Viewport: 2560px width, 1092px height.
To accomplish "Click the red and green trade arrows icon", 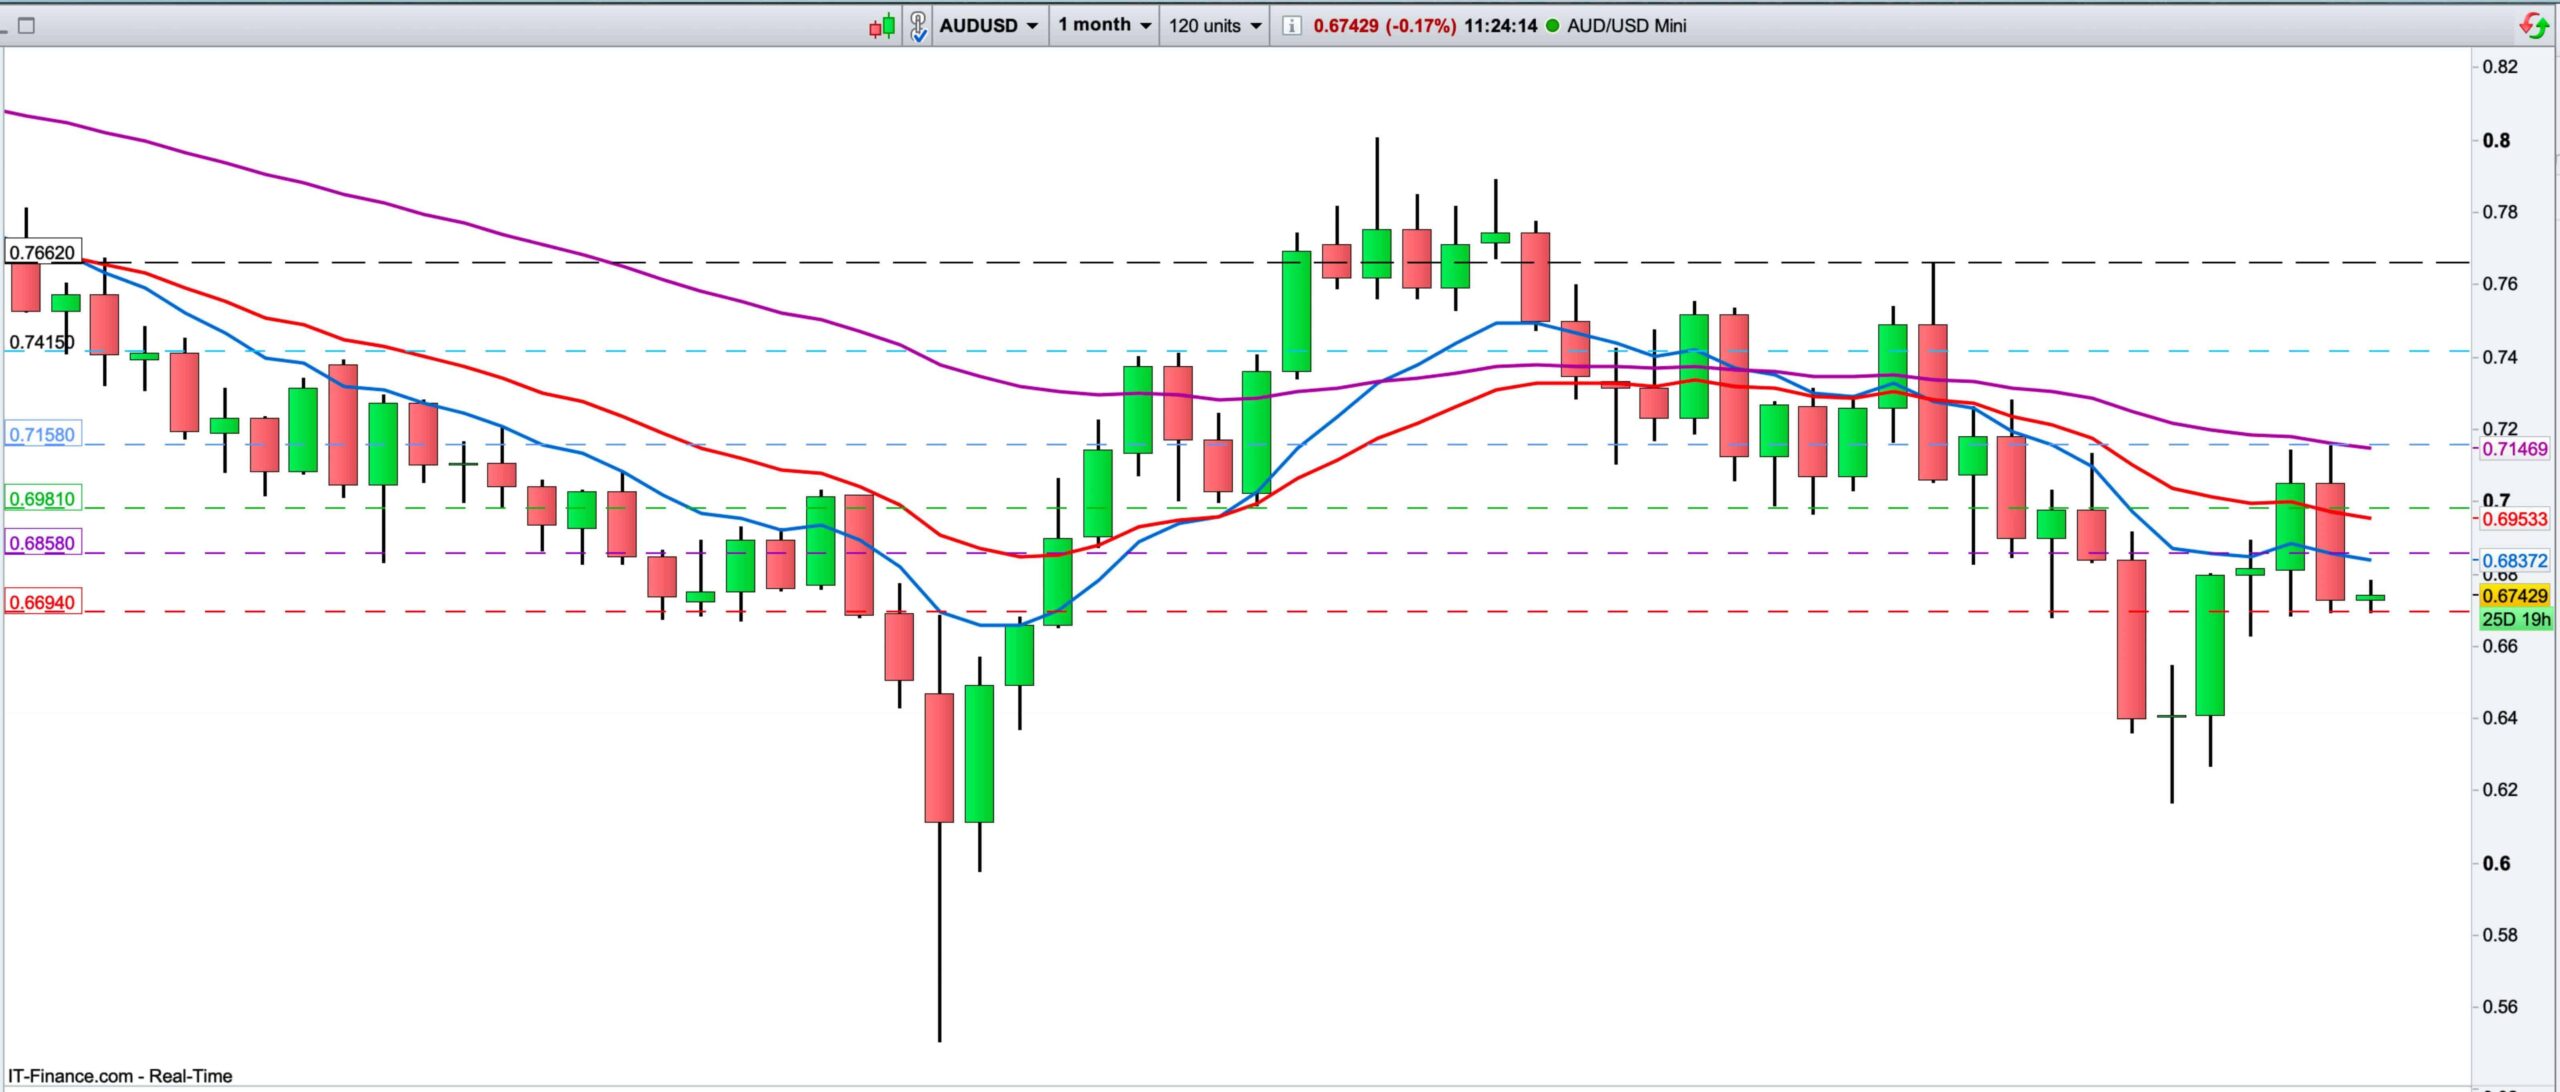I will click(2533, 26).
